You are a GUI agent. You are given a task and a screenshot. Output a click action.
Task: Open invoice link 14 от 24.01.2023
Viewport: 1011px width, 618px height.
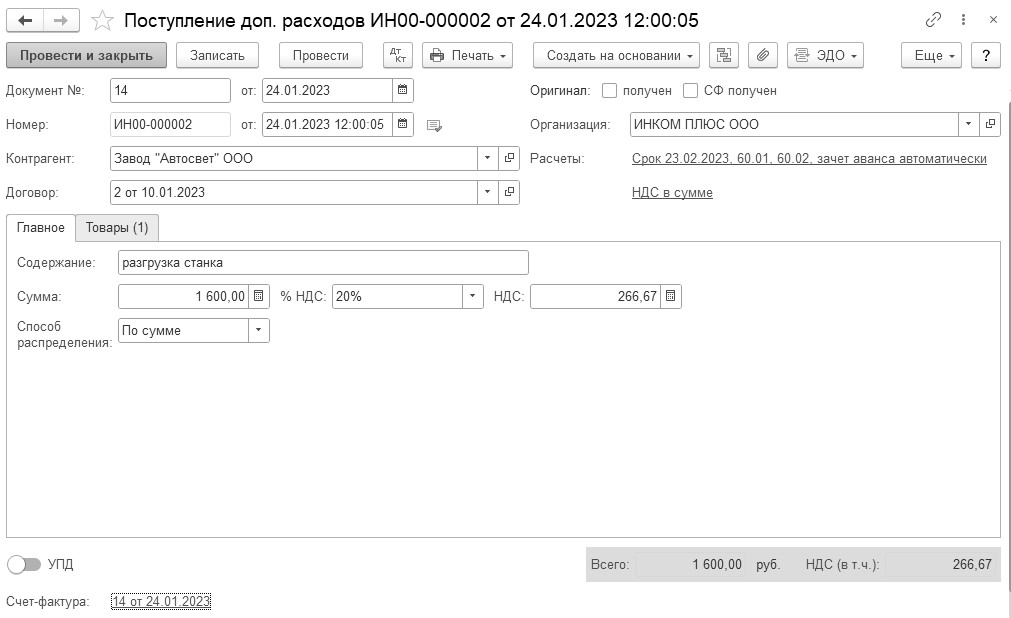161,601
